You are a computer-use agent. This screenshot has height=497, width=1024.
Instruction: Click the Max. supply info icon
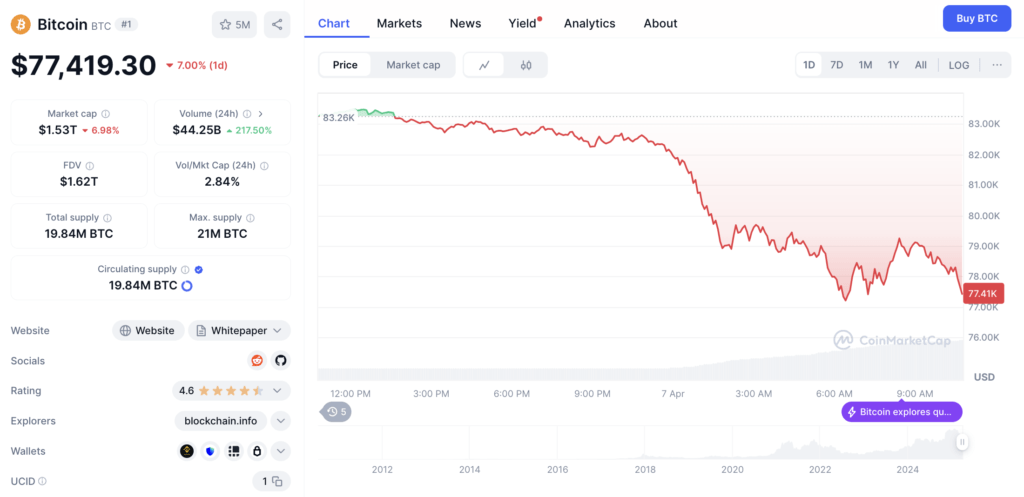(x=250, y=218)
